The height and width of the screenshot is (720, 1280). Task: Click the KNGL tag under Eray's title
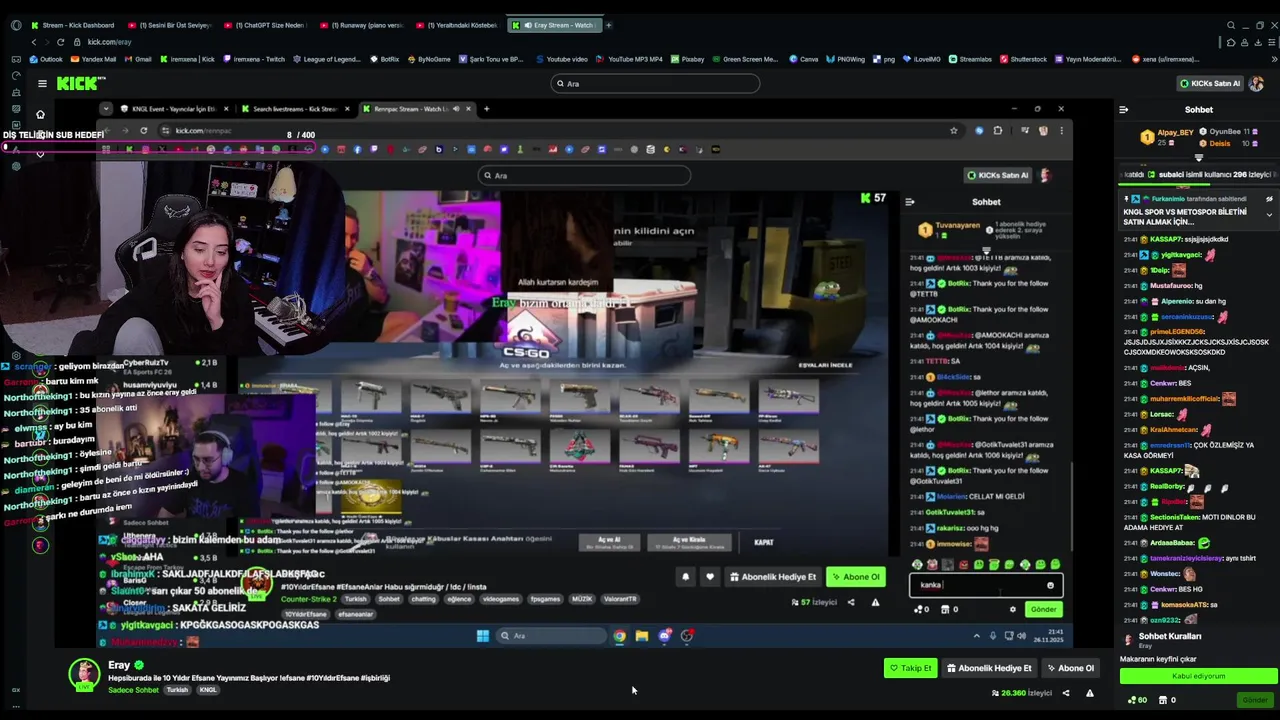(208, 690)
